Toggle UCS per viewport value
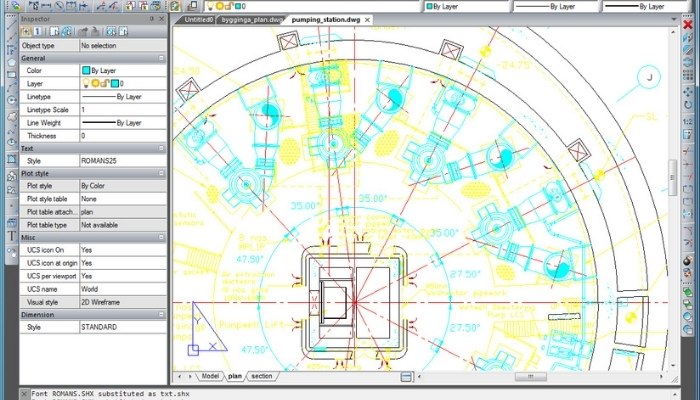Viewport: 700px width, 400px height. [123, 276]
